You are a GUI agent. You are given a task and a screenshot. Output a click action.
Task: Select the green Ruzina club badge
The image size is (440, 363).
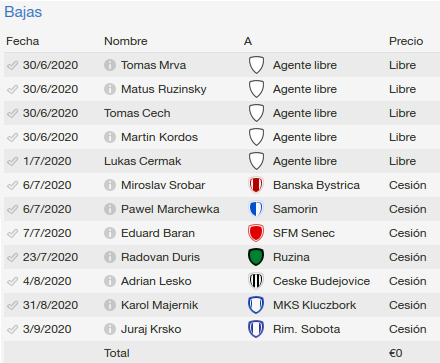[256, 257]
